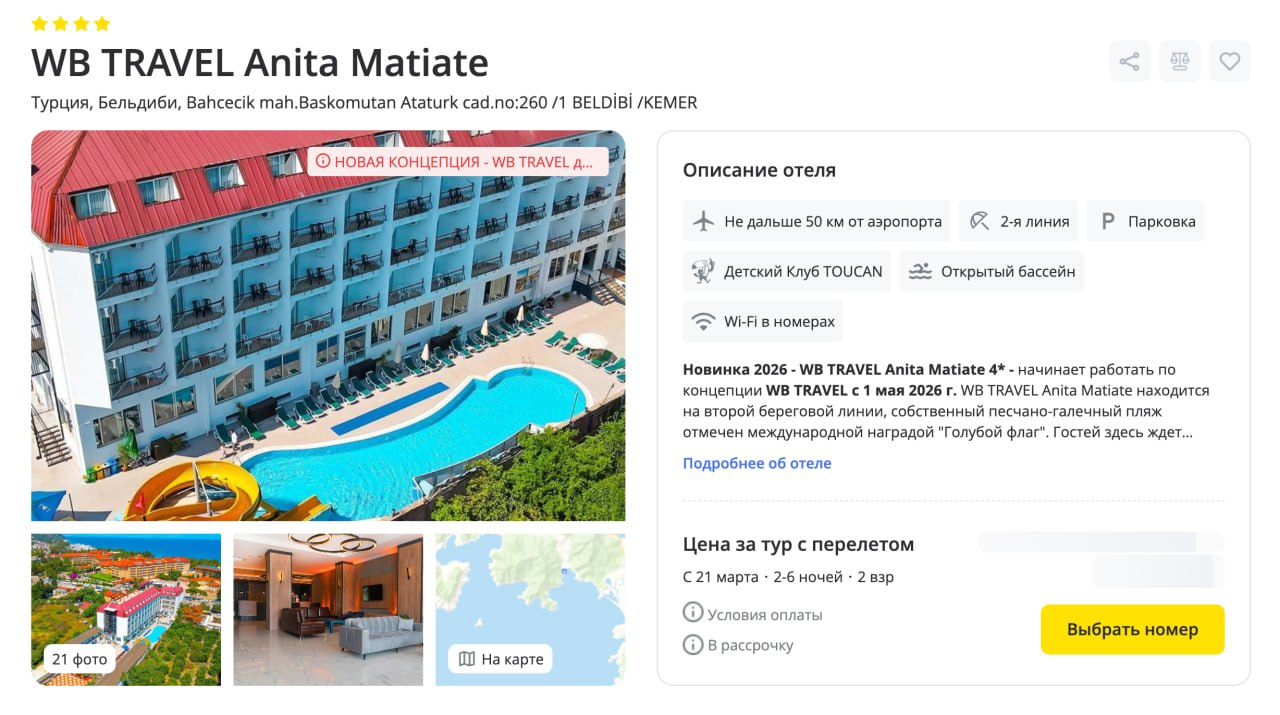
Task: Click the НОВАЯ КОНЦЕПЦИЯ red banner label
Action: coord(457,161)
